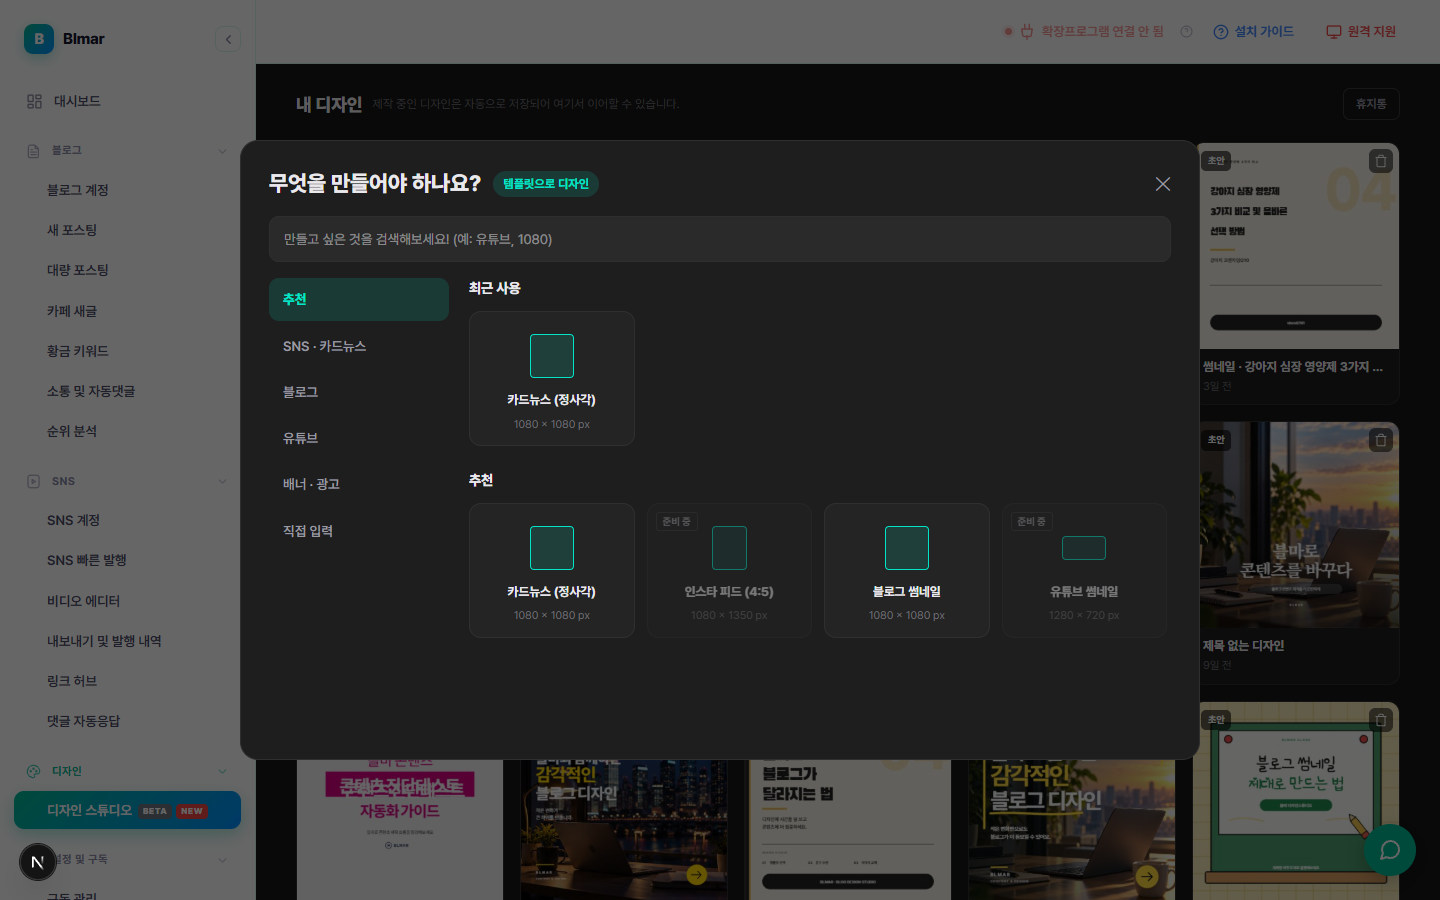This screenshot has width=1440, height=900.
Task: Open the 배너 · 광고 category
Action: (359, 484)
